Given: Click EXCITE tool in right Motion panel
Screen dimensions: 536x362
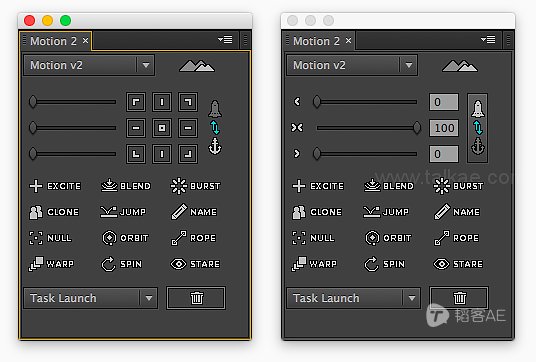Looking at the screenshot, I should tap(318, 186).
